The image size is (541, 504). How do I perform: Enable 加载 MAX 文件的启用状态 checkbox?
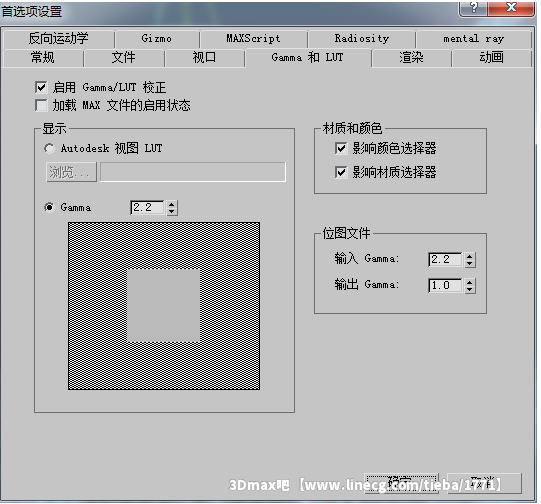41,105
